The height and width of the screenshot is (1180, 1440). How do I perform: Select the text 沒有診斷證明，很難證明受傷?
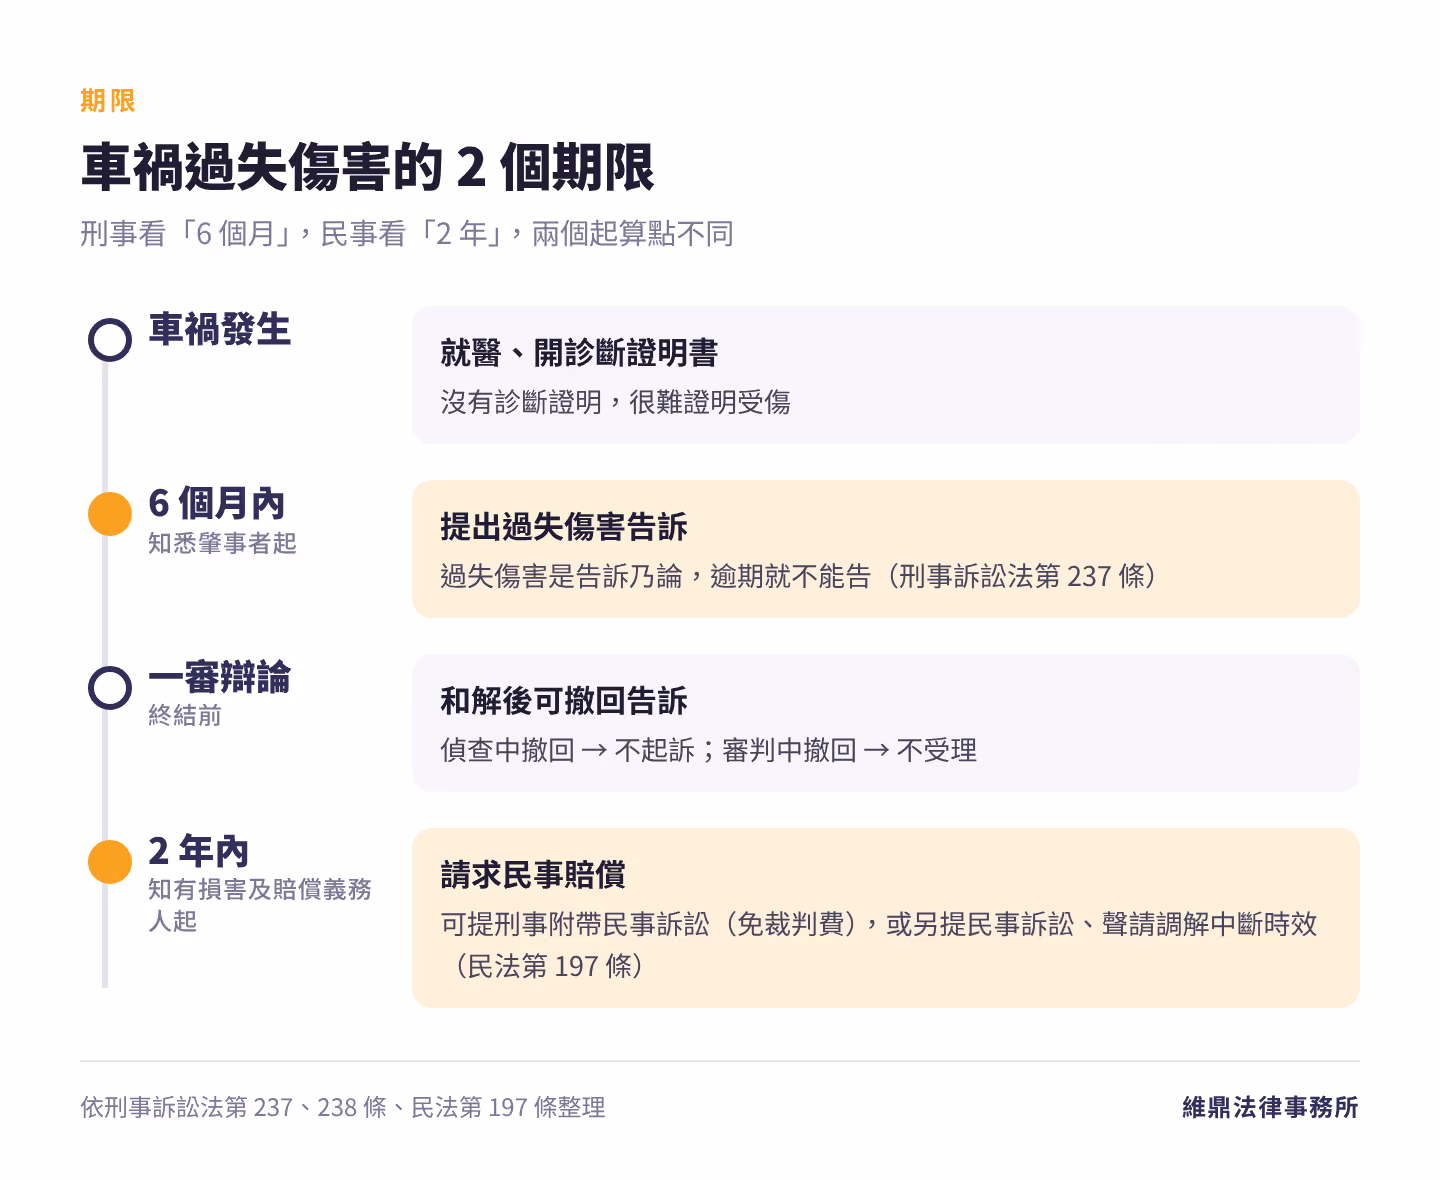pyautogui.click(x=616, y=402)
